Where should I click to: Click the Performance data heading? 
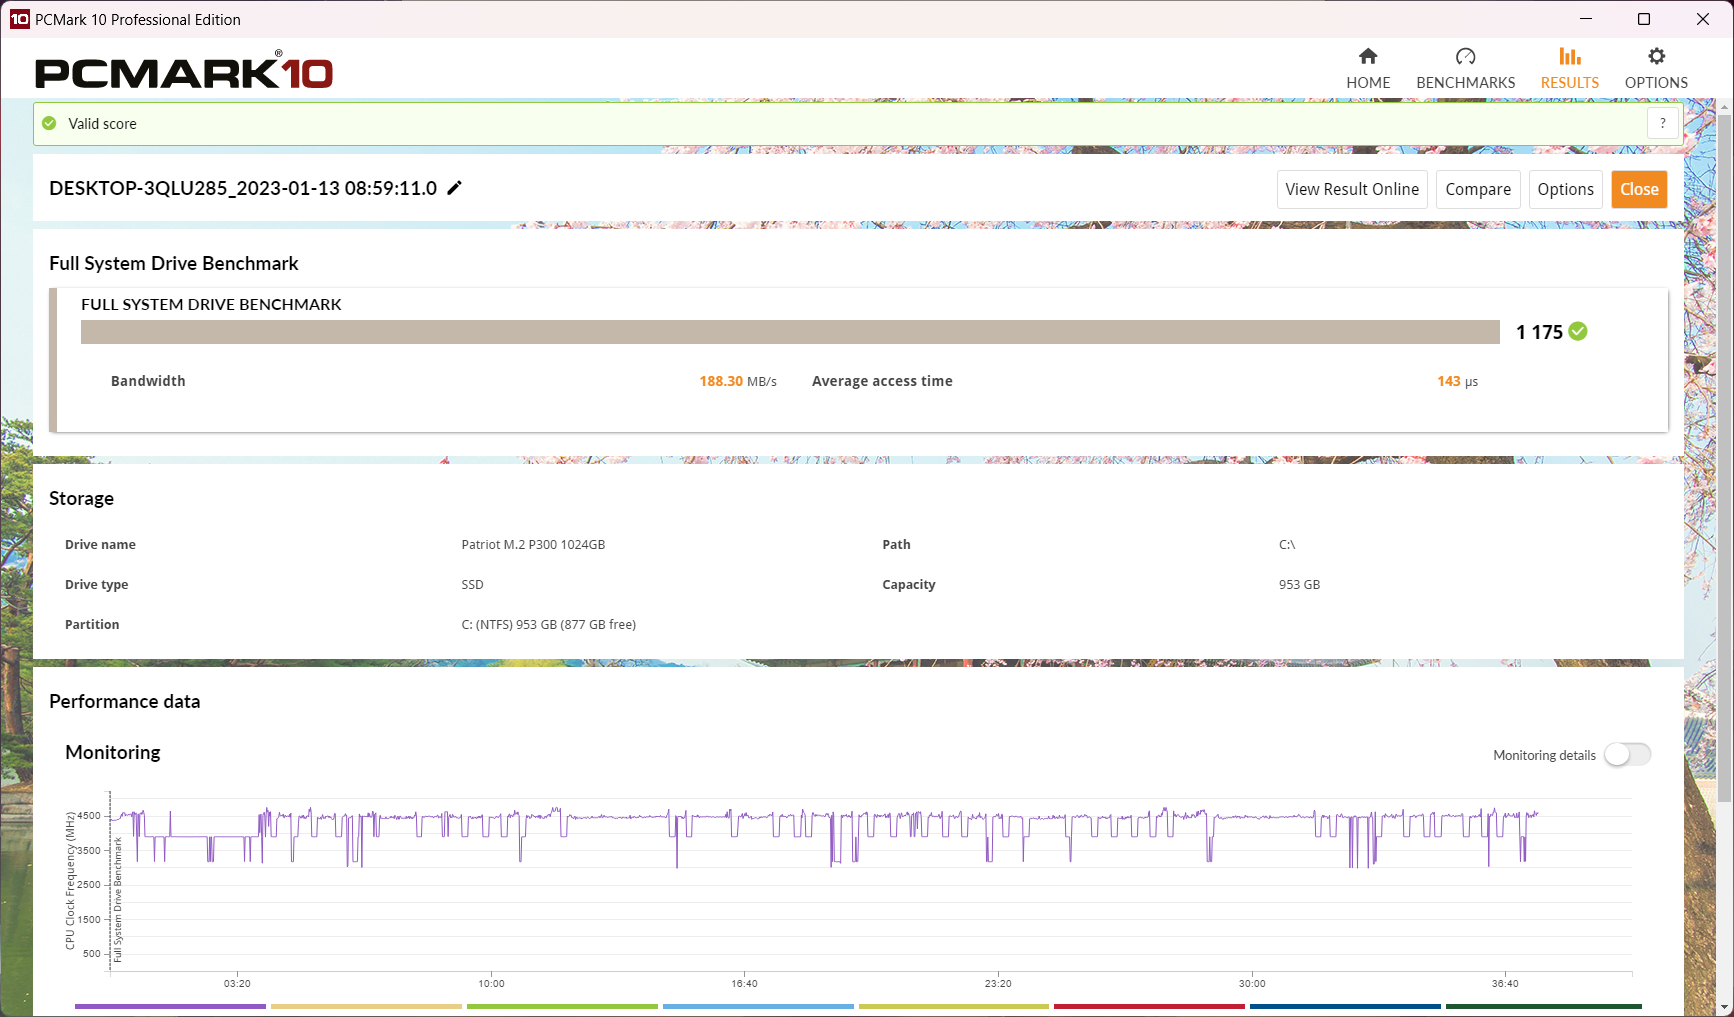tap(124, 701)
